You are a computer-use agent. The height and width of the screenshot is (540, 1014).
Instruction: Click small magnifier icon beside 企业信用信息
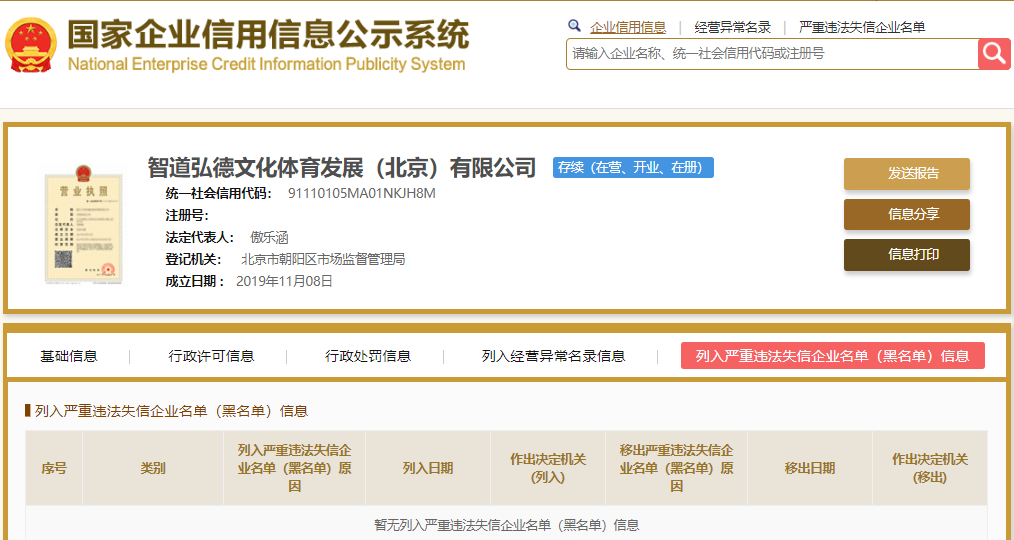coord(574,26)
